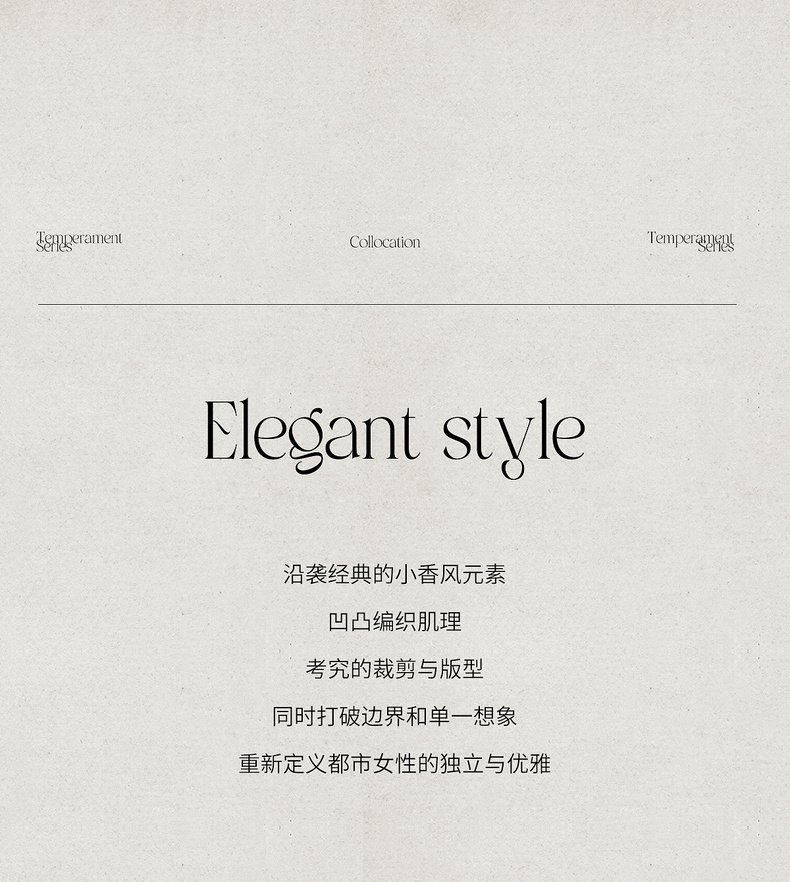Select the line "沿袭经典的小香风元素"

(394, 574)
